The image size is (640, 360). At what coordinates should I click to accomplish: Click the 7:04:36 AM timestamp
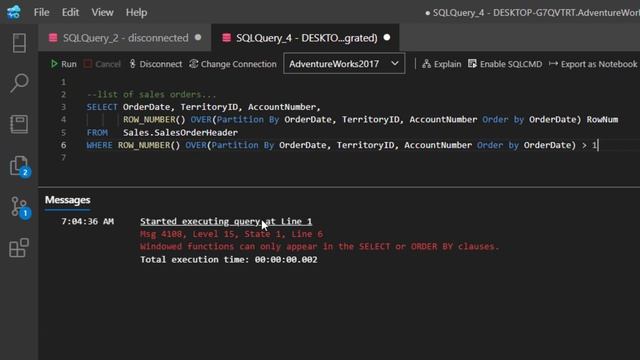(87, 221)
